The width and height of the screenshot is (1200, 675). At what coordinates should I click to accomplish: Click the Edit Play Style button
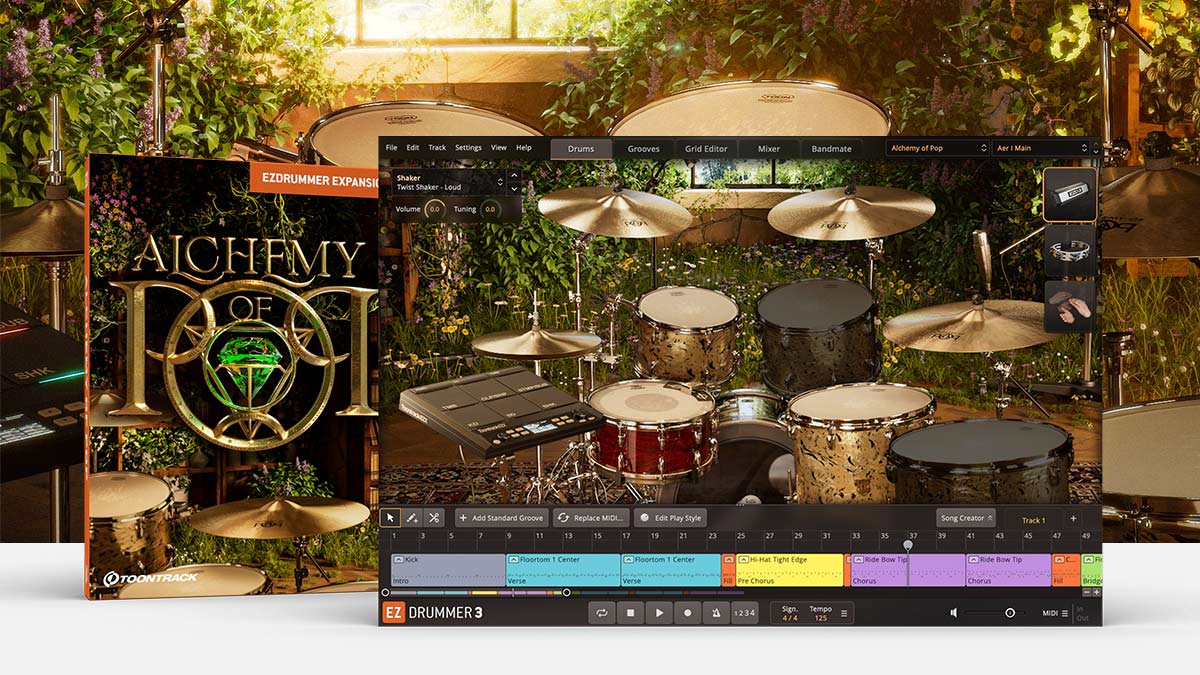[x=671, y=518]
